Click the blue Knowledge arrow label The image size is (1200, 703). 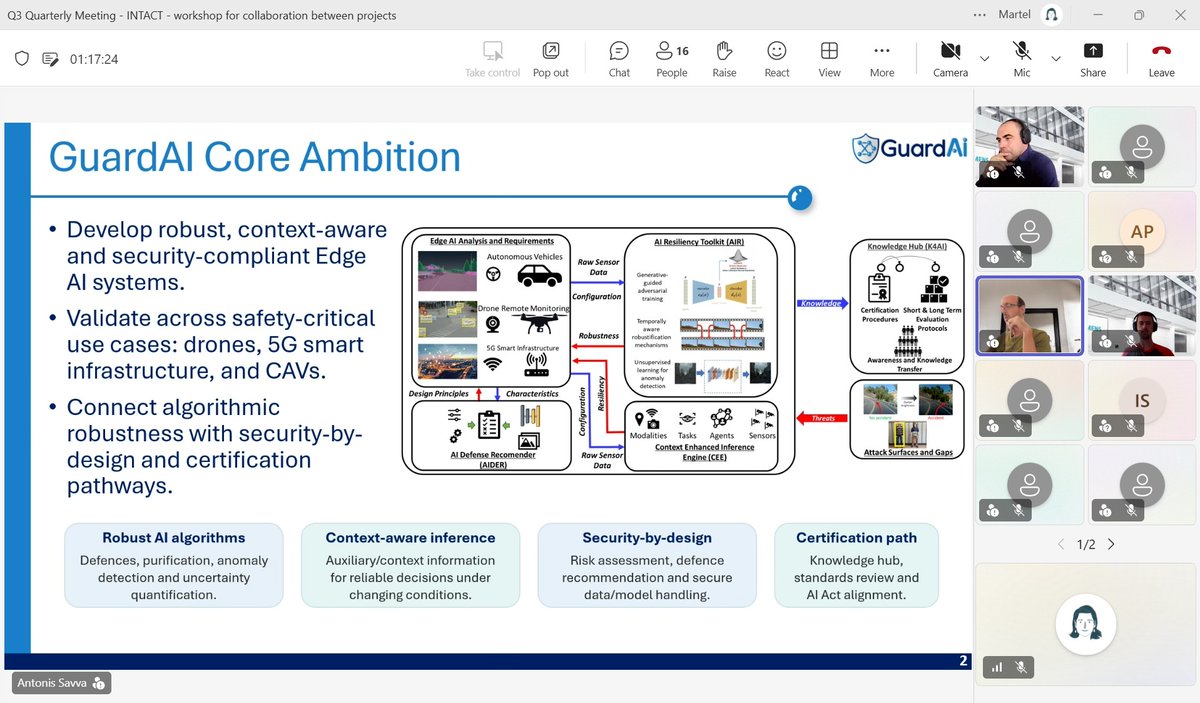[x=821, y=302]
